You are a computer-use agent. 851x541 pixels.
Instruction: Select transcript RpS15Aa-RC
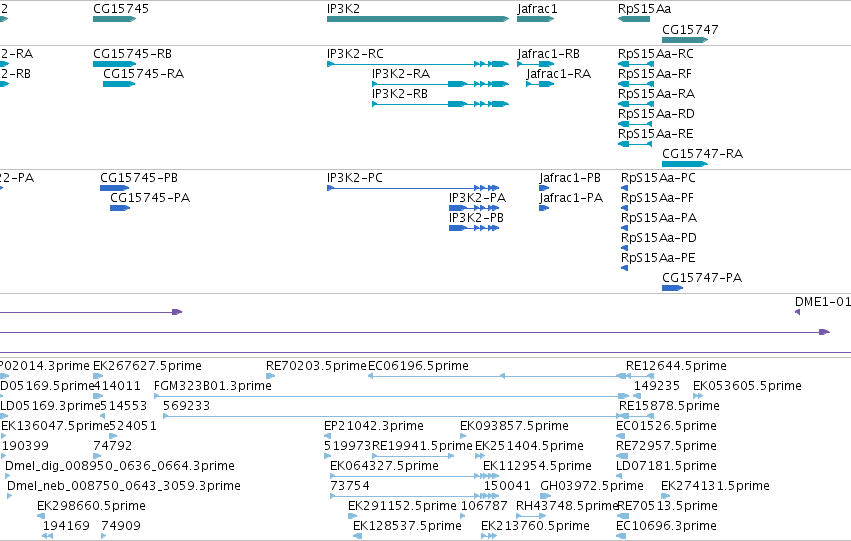[x=656, y=54]
